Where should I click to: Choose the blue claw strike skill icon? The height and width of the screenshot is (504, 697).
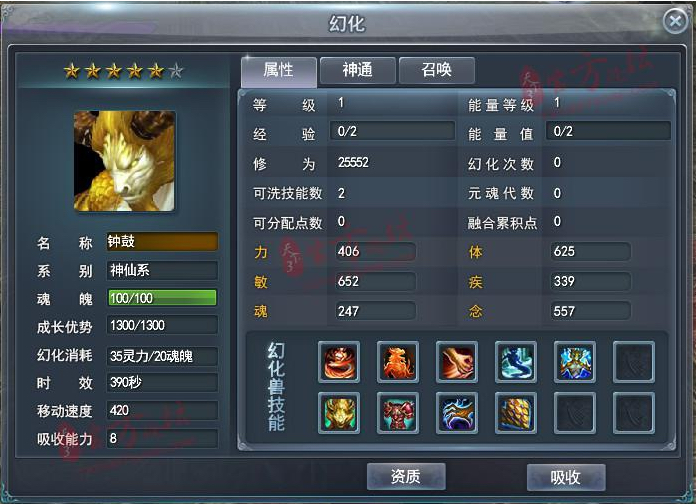457,413
